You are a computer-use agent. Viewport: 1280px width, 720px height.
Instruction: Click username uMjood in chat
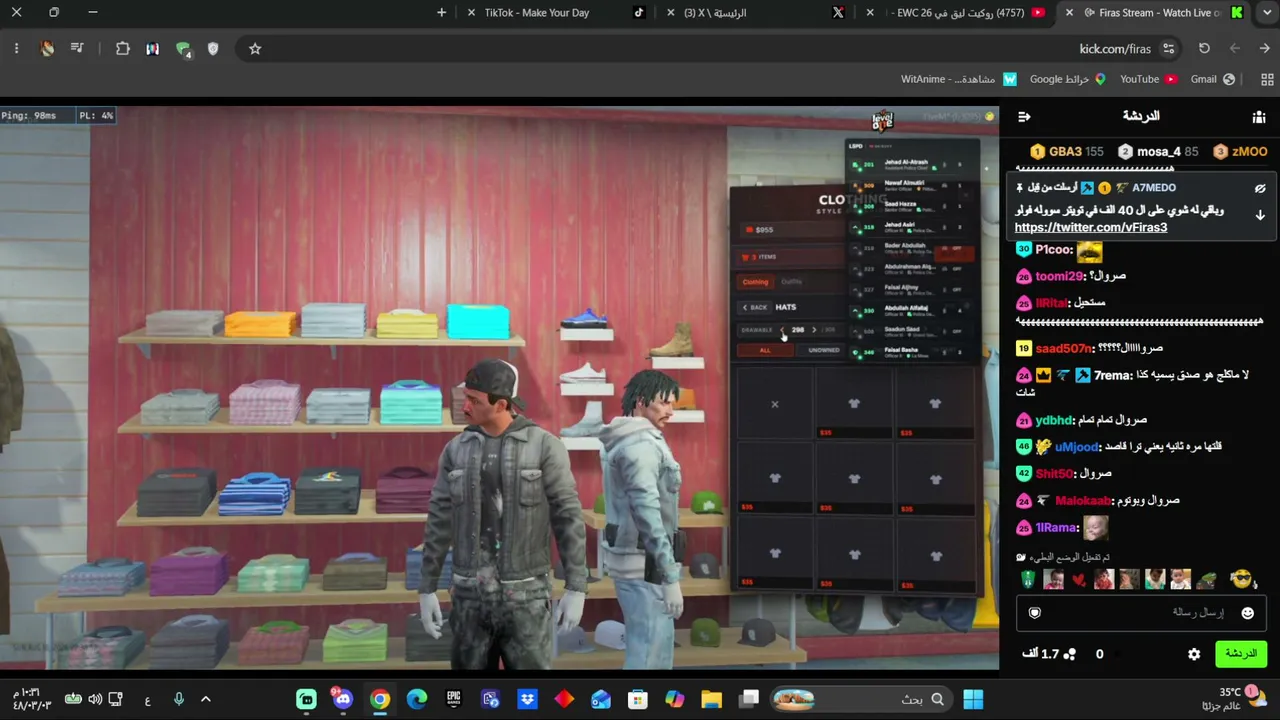pyautogui.click(x=1077, y=447)
